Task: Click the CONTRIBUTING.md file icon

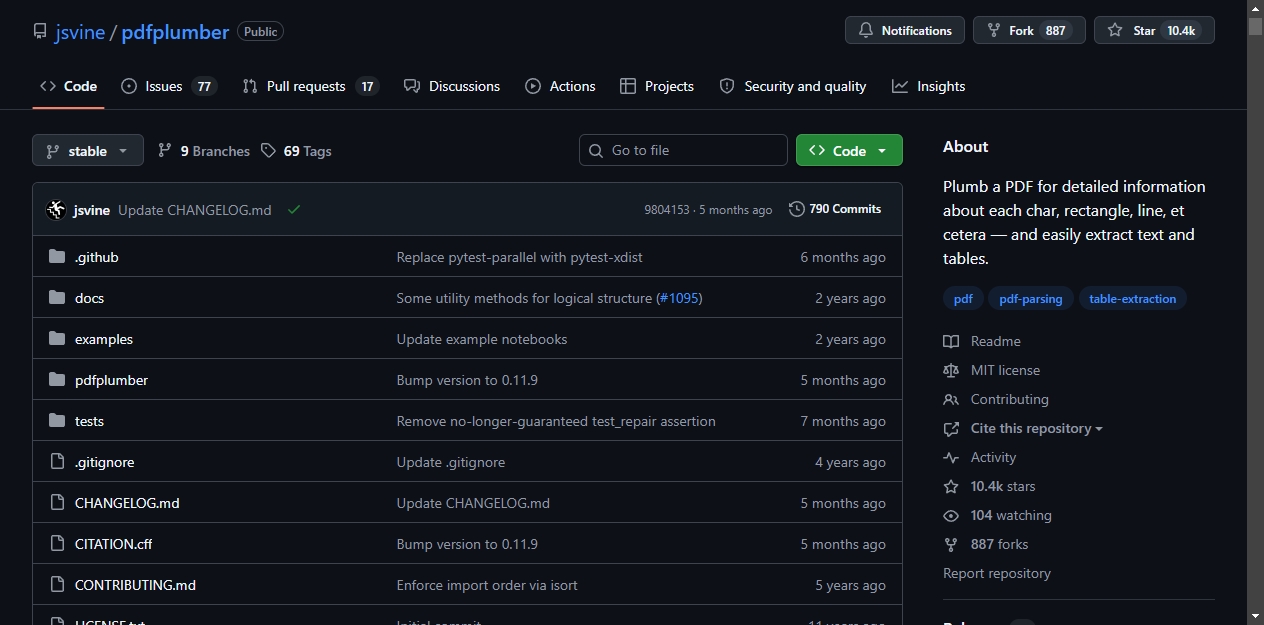Action: tap(57, 585)
